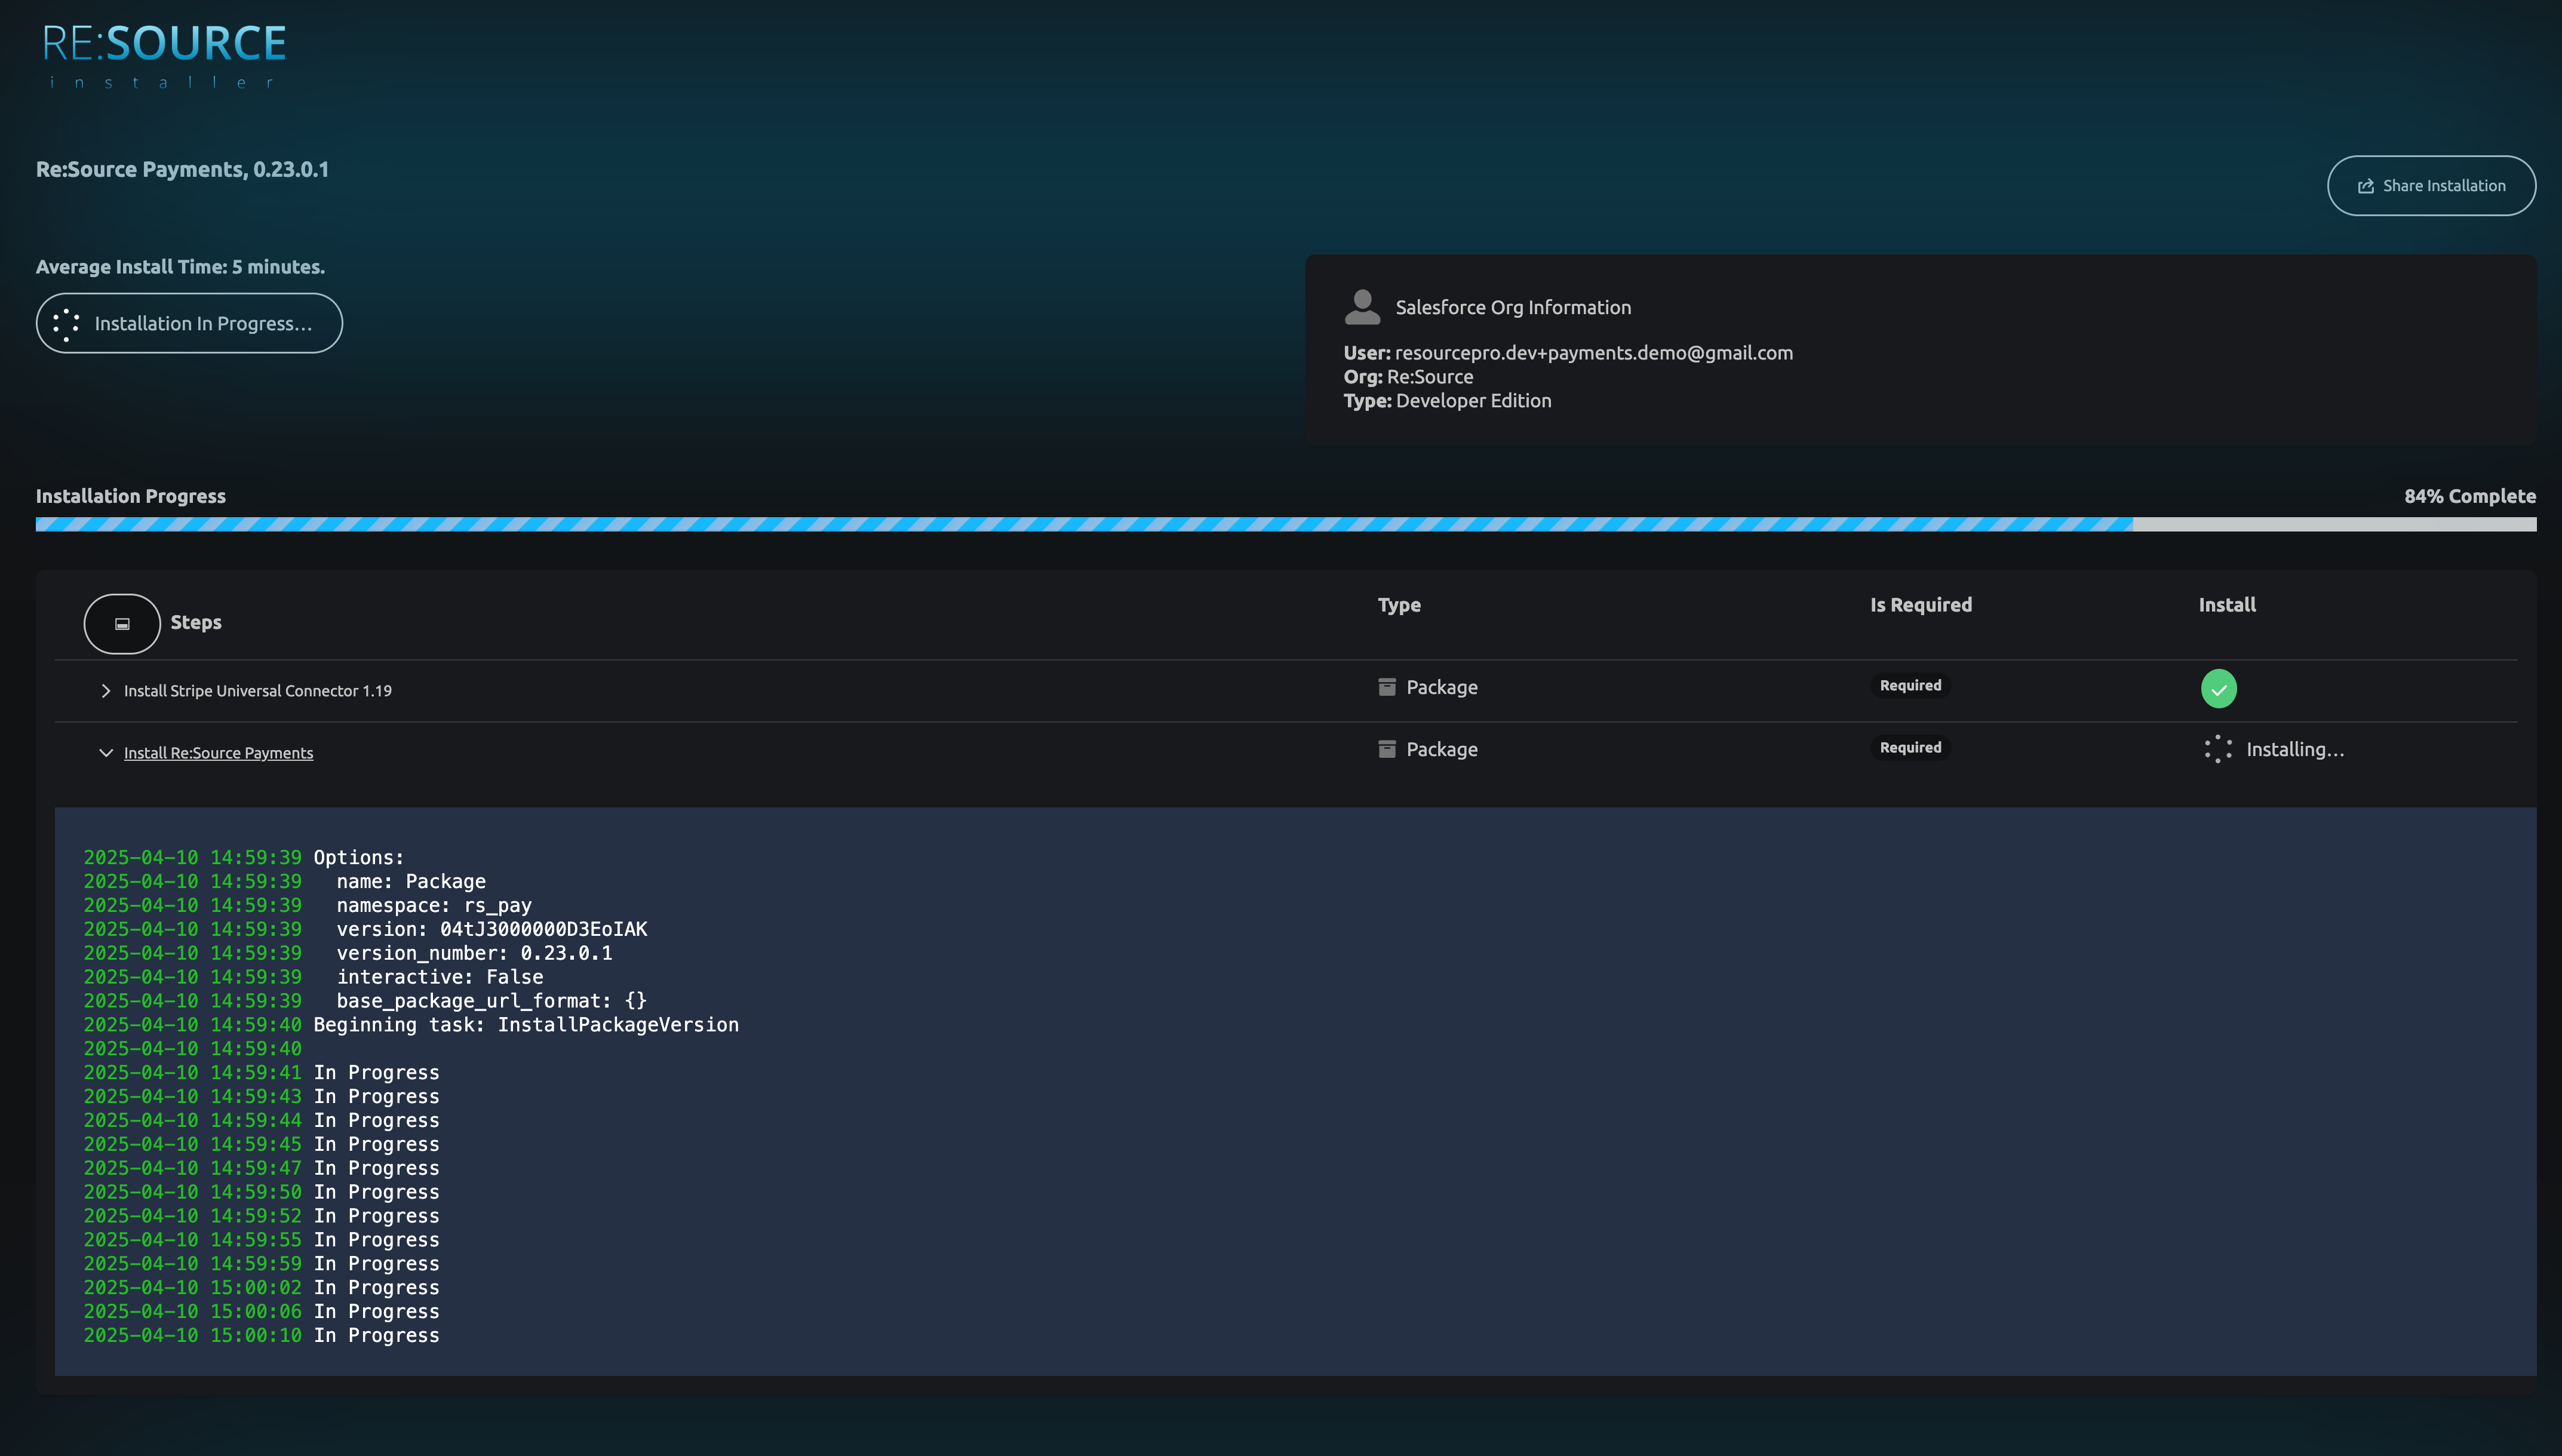This screenshot has height=1456, width=2562.
Task: Click the Salesforce Org Information heading
Action: 1513,308
